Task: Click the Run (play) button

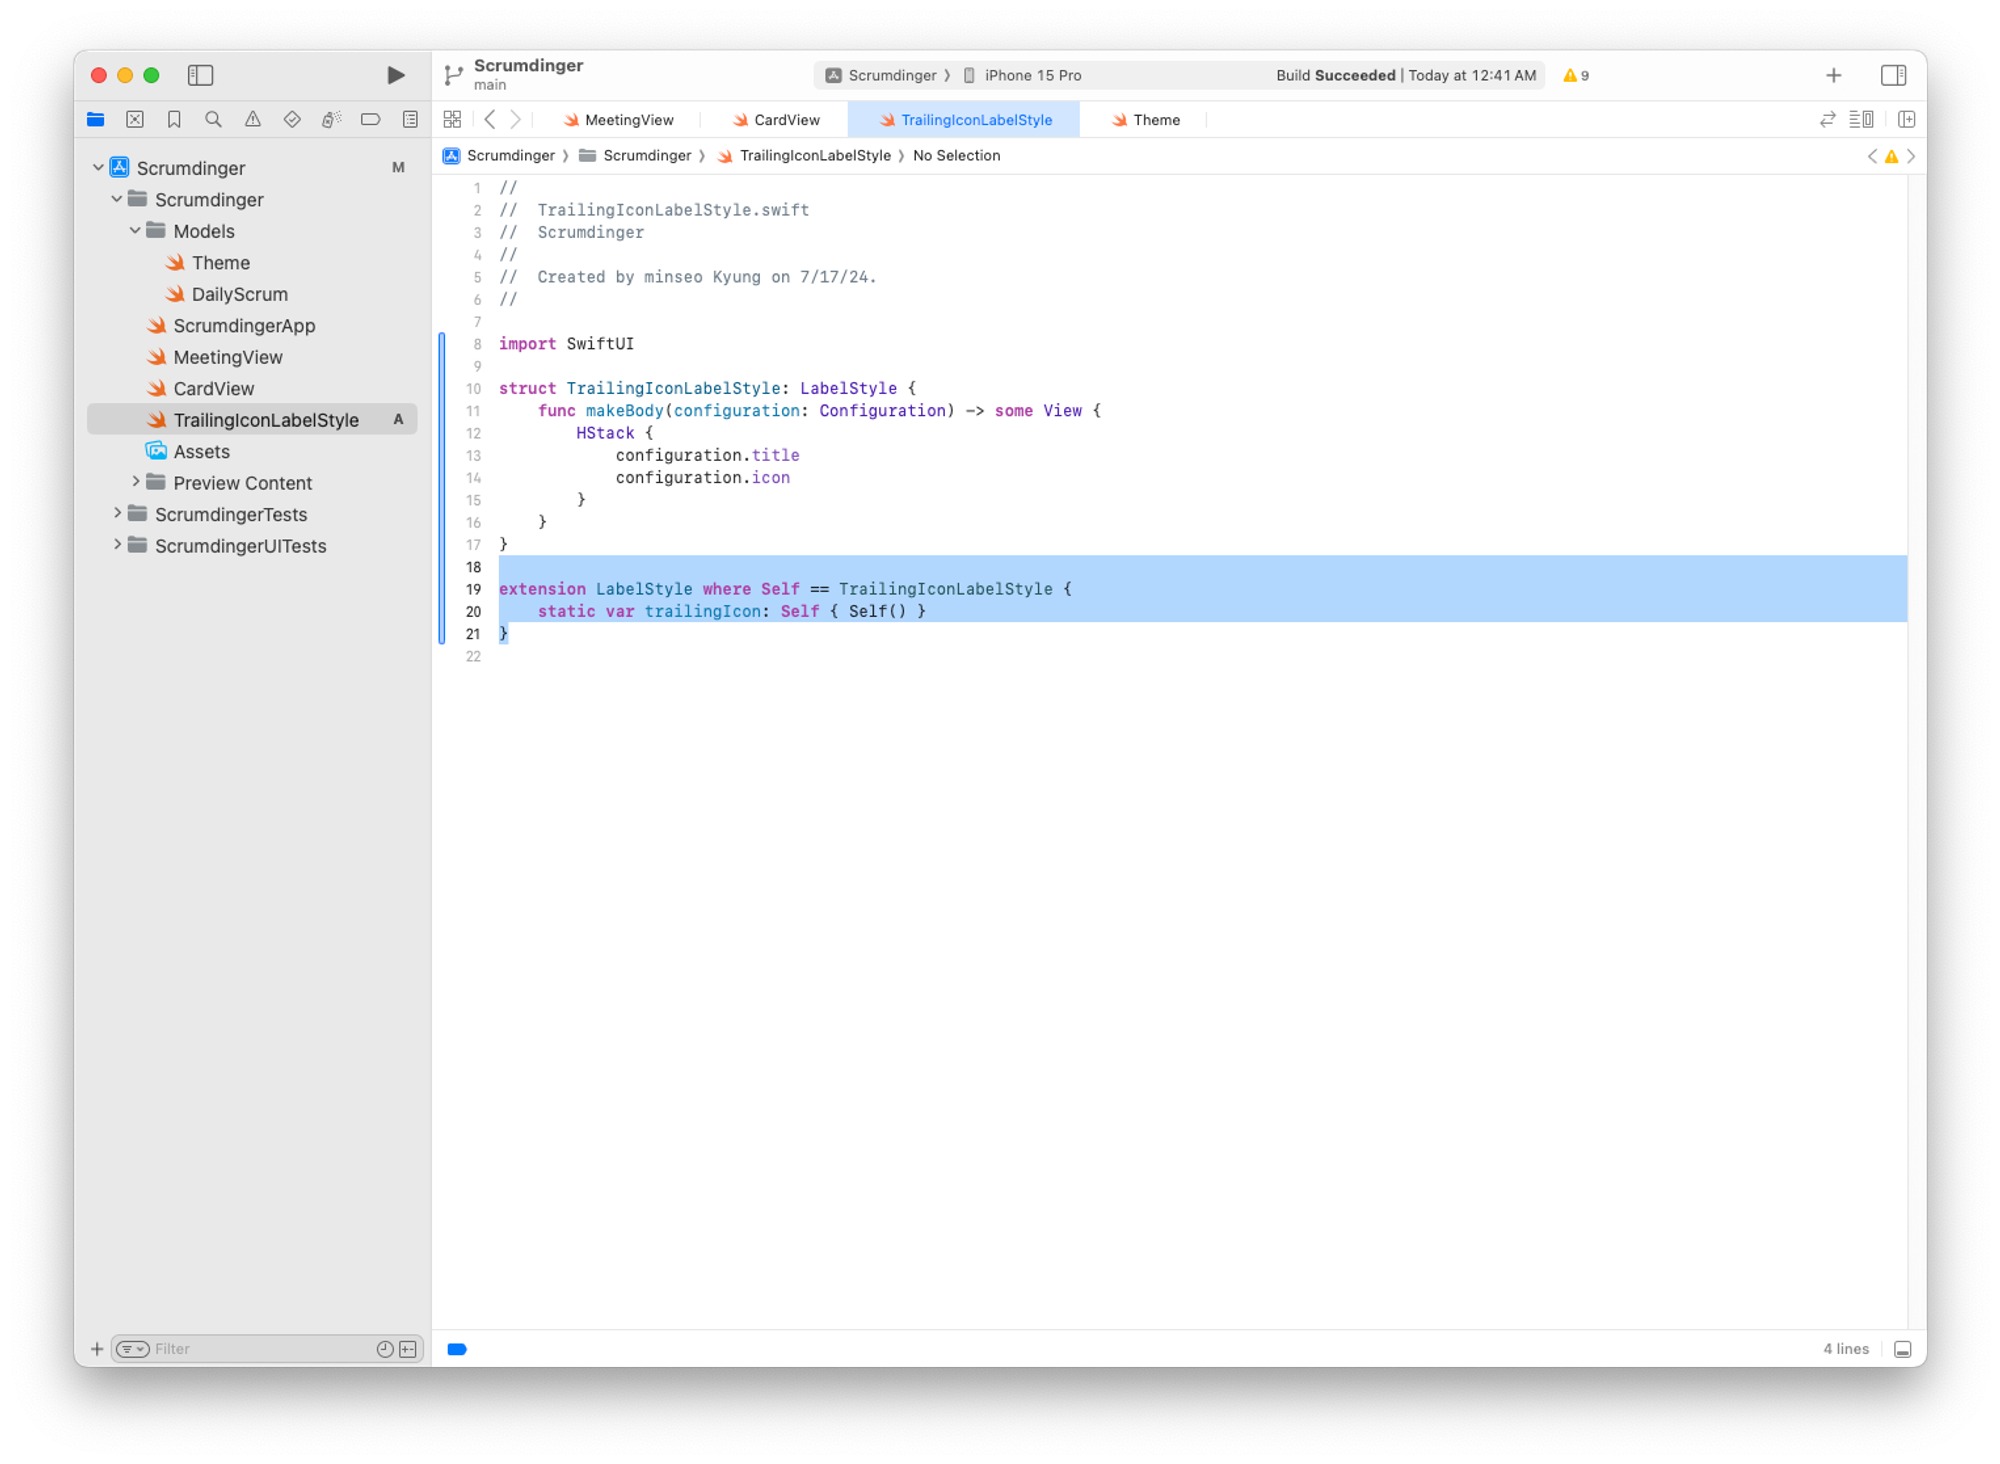Action: click(395, 75)
